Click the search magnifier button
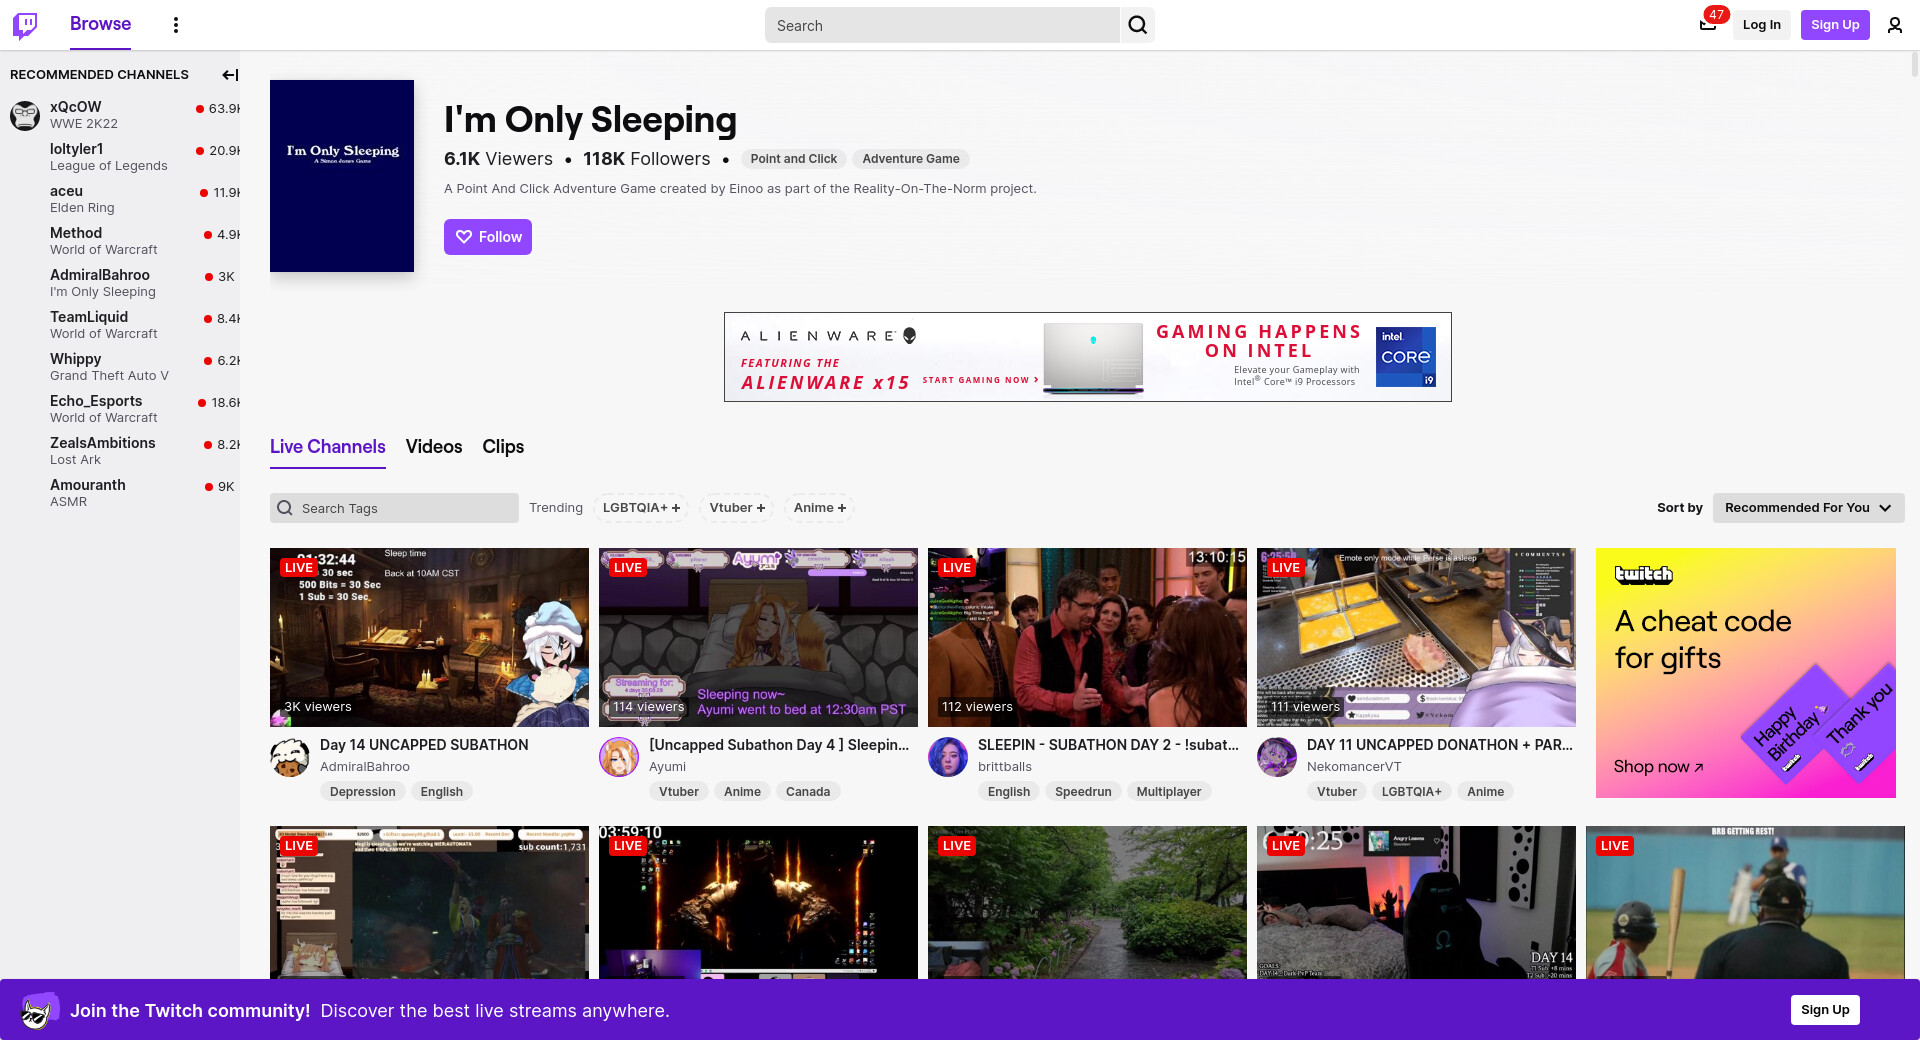The height and width of the screenshot is (1040, 1920). 1137,25
